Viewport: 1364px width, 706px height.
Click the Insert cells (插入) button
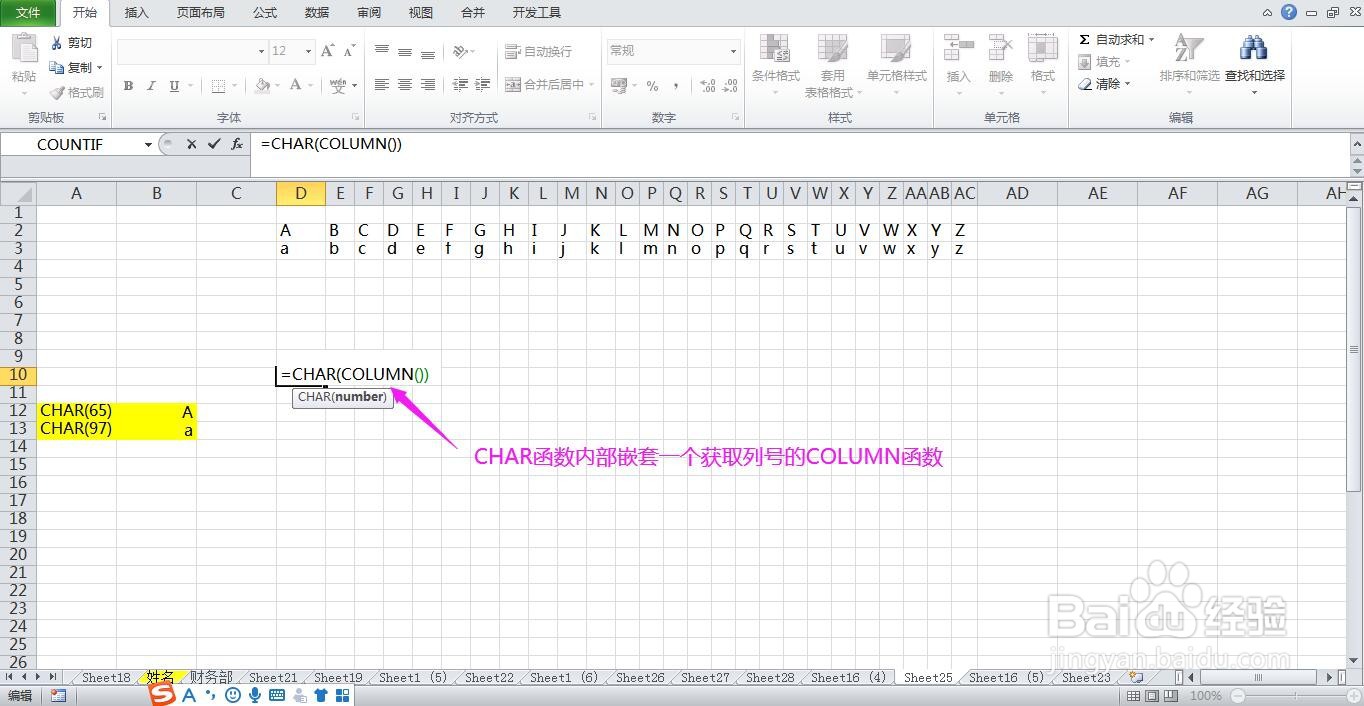tap(958, 65)
